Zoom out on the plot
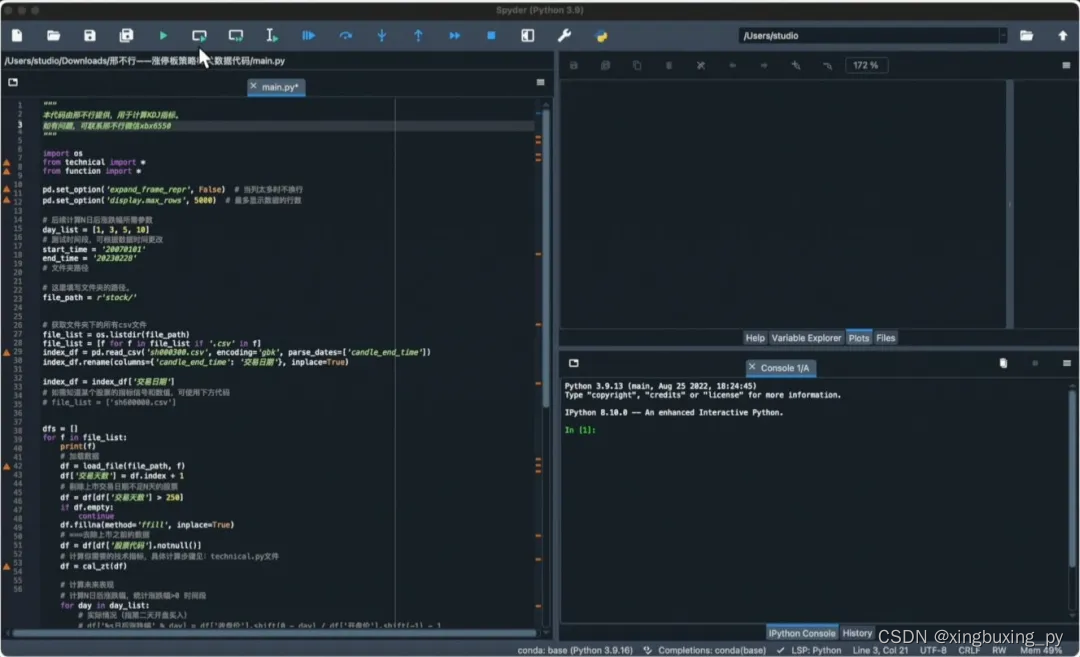 [827, 65]
